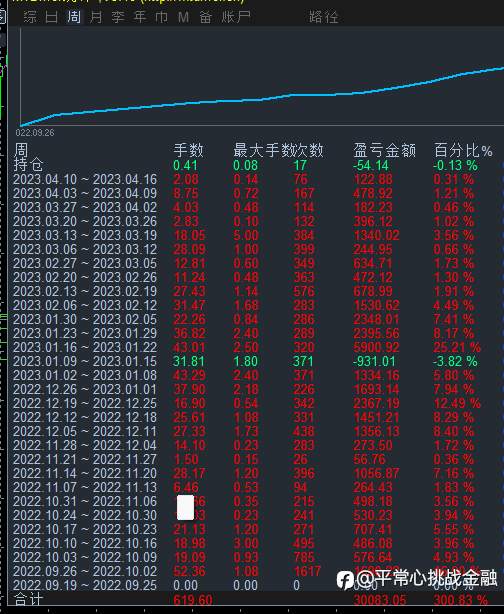Click profit value 5900.92
This screenshot has height=614, width=504.
[x=376, y=347]
